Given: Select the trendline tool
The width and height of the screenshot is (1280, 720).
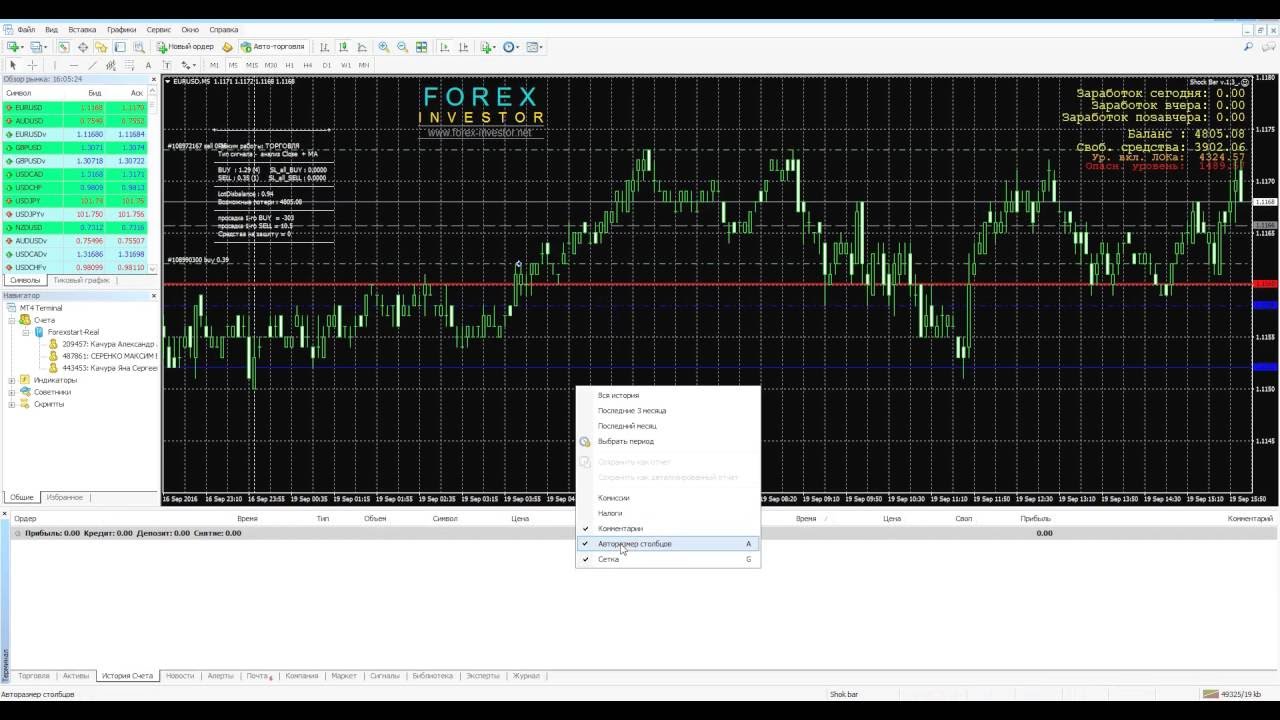Looking at the screenshot, I should pyautogui.click(x=92, y=65).
